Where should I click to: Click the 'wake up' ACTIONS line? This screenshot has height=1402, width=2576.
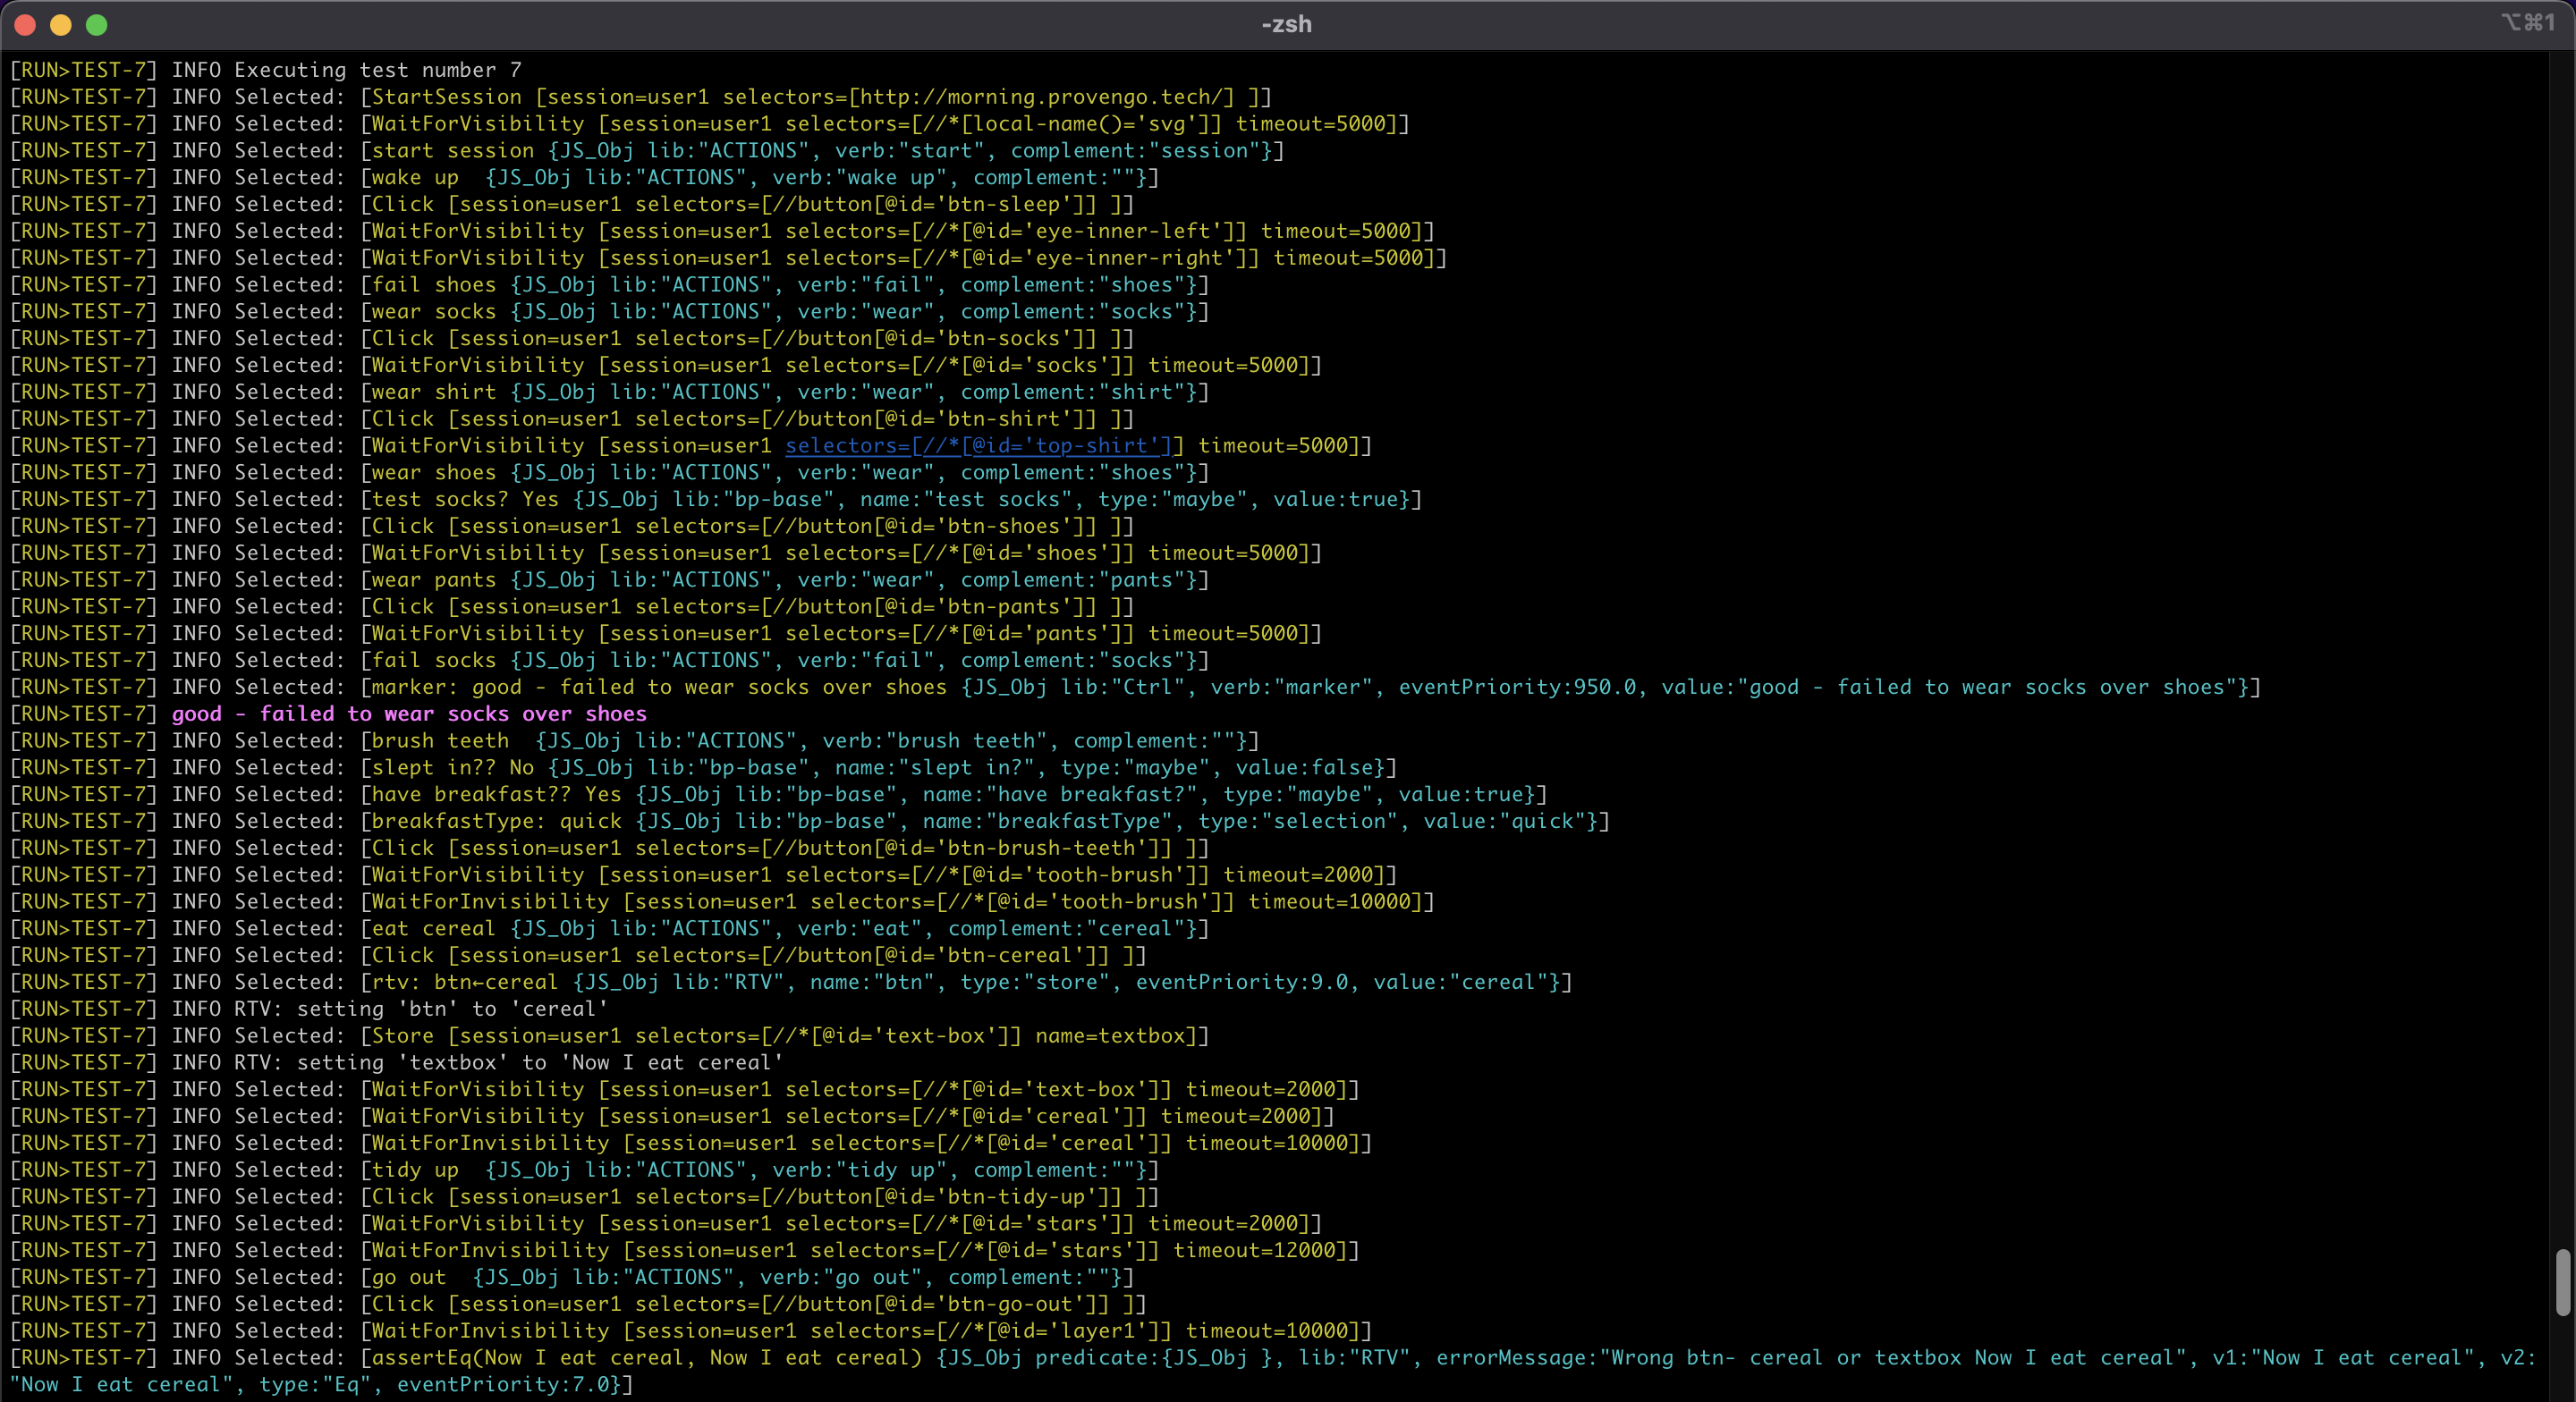click(585, 178)
